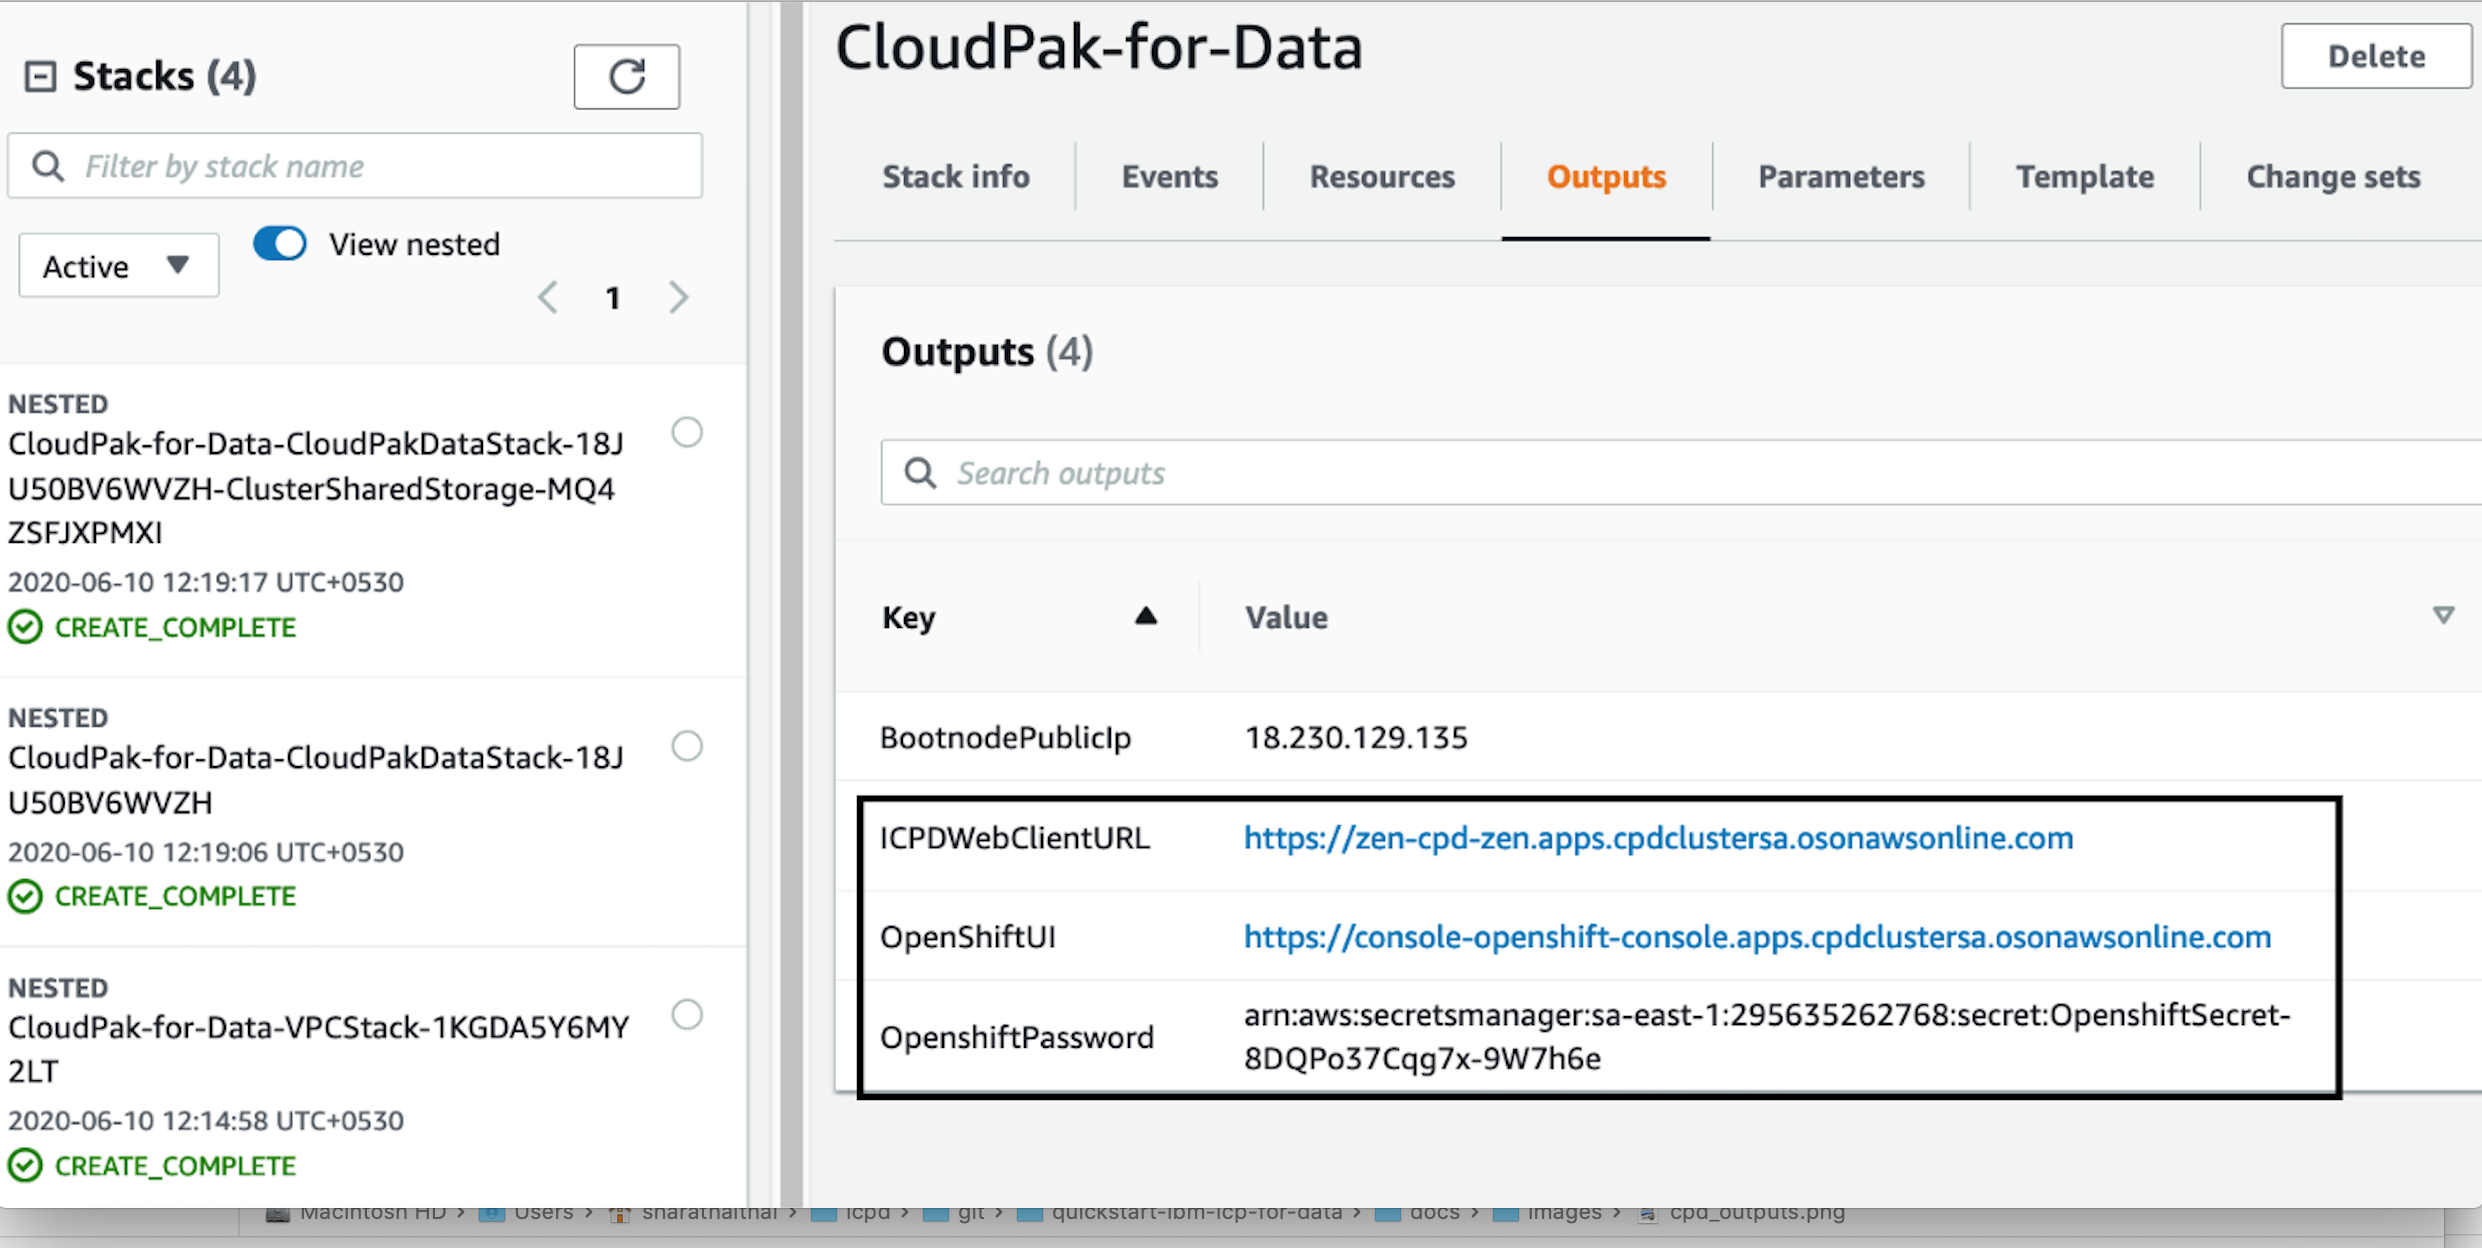Click the Filter by stack name field
The width and height of the screenshot is (2482, 1248).
tap(355, 166)
